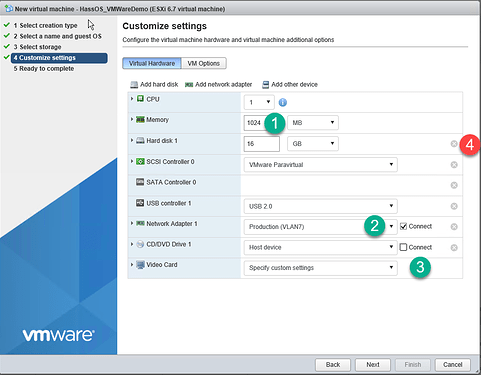
Task: Click the SATA Controller 0 icon
Action: click(x=140, y=182)
